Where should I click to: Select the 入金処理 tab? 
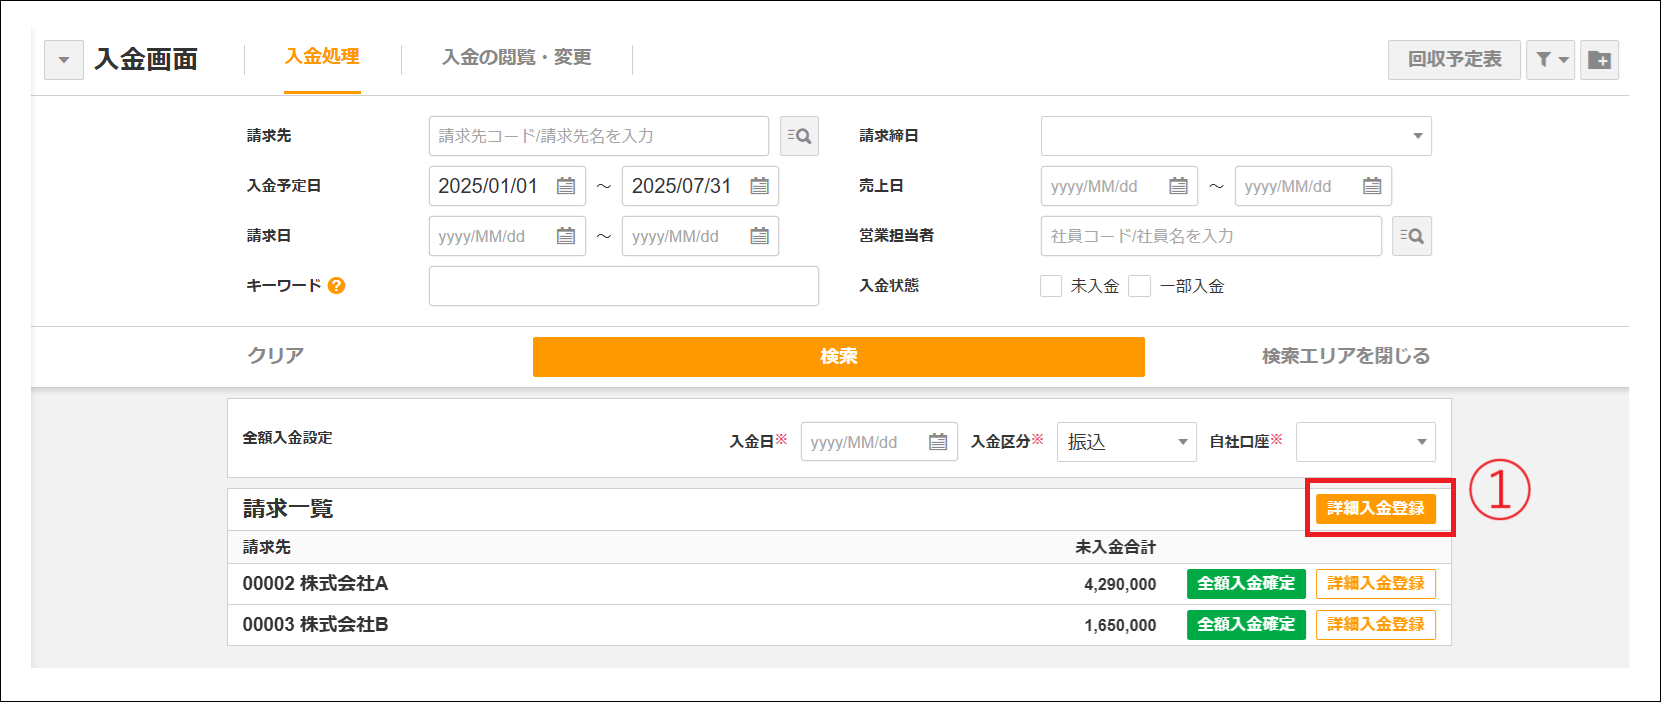click(322, 57)
